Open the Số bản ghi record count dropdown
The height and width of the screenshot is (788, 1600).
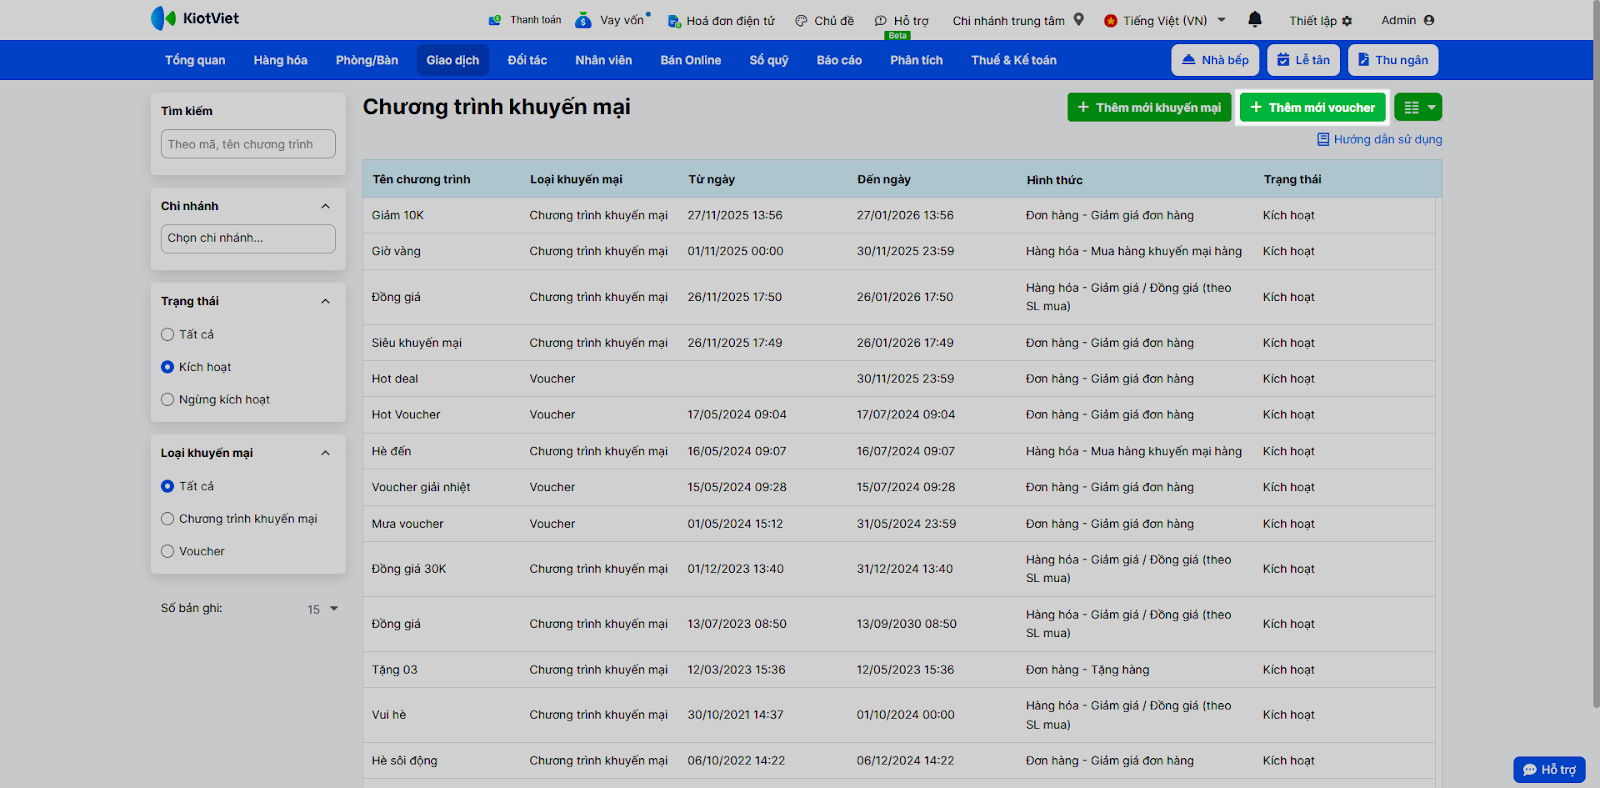323,609
